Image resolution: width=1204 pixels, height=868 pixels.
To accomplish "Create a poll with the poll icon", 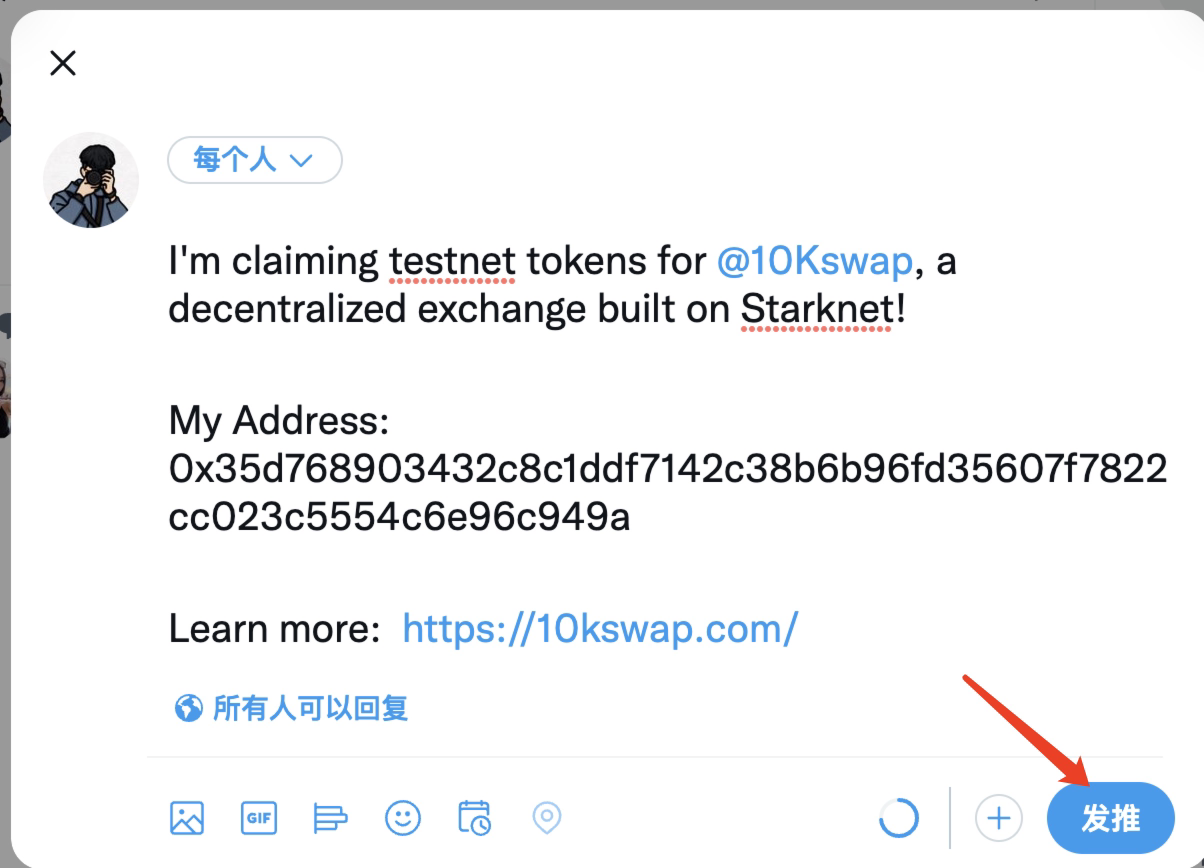I will (x=330, y=818).
